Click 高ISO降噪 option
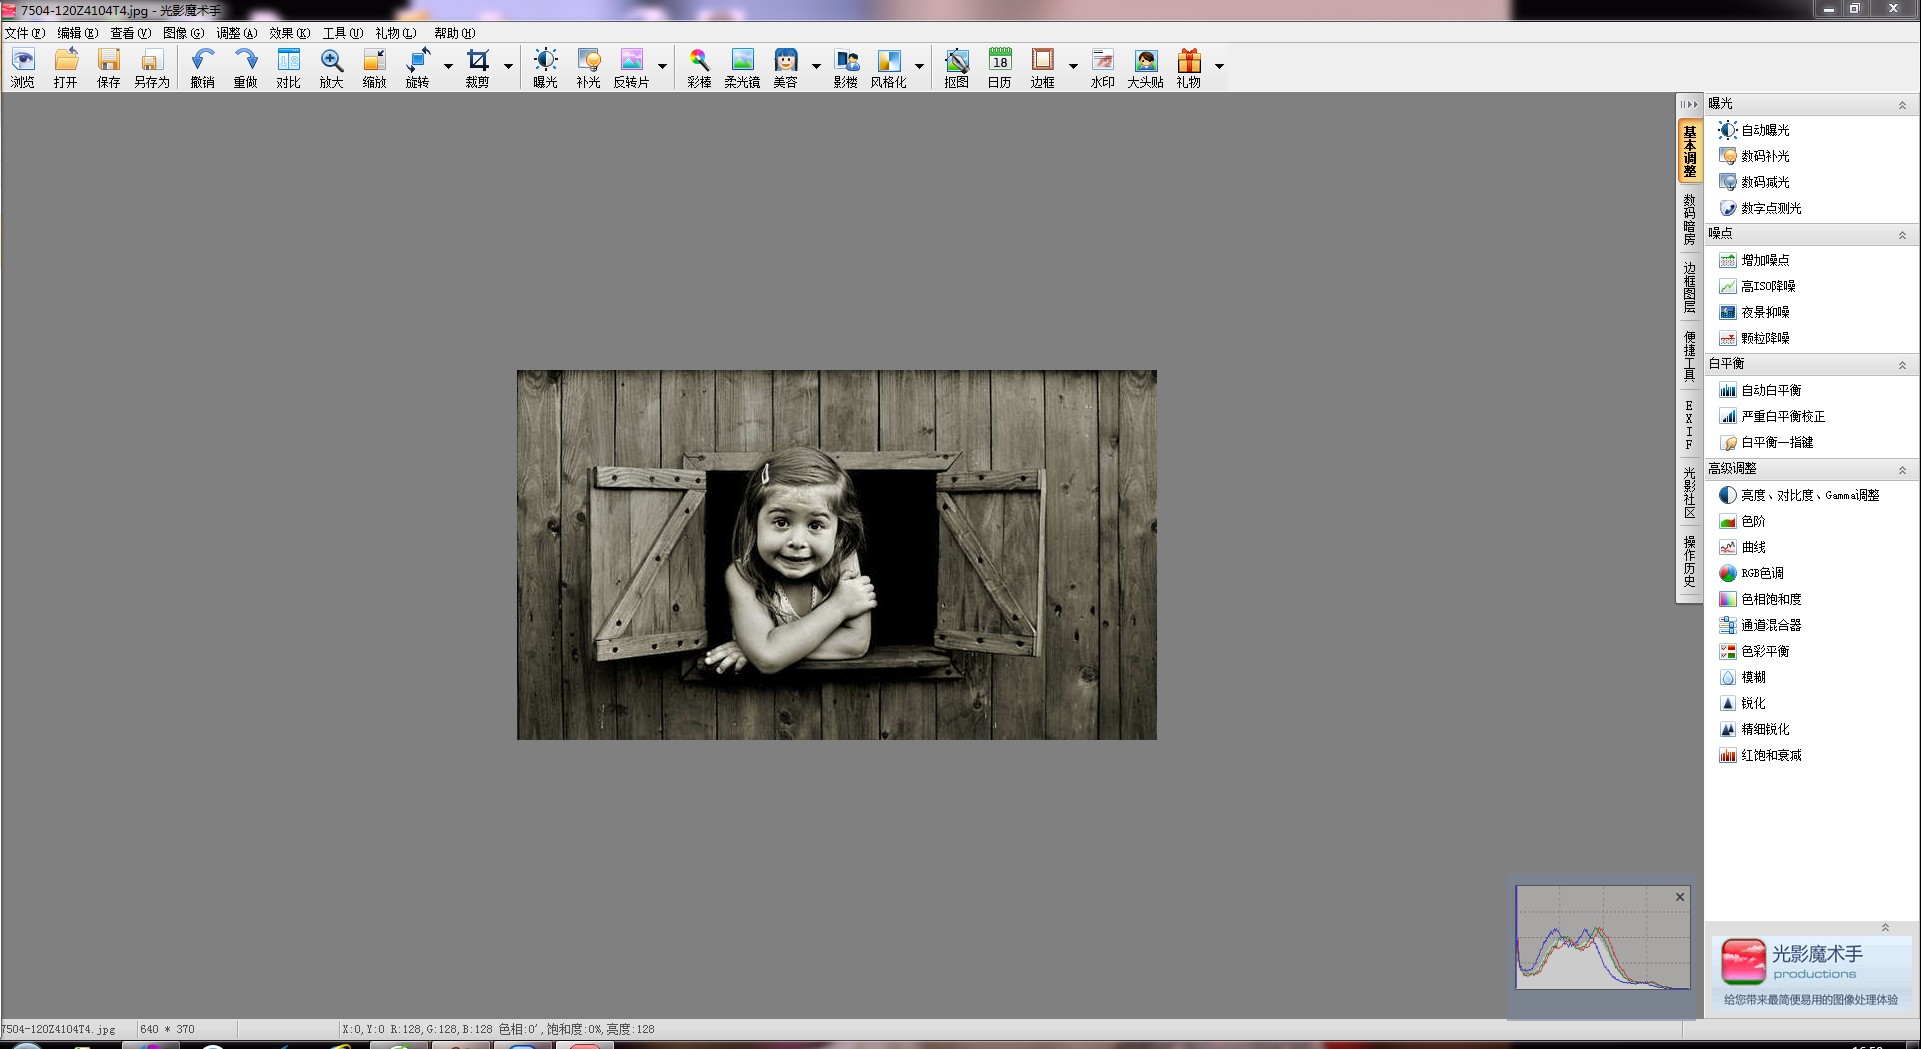Screen dimensions: 1921x1049 click(x=1758, y=286)
